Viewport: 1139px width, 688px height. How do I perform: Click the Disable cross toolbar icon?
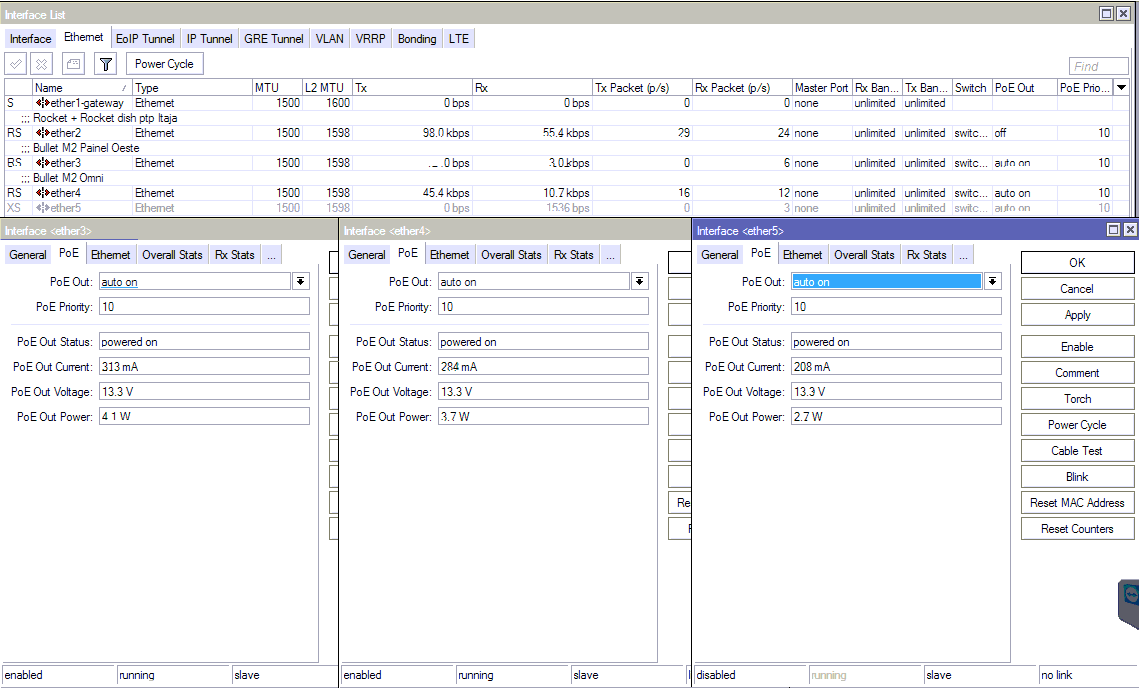[42, 64]
